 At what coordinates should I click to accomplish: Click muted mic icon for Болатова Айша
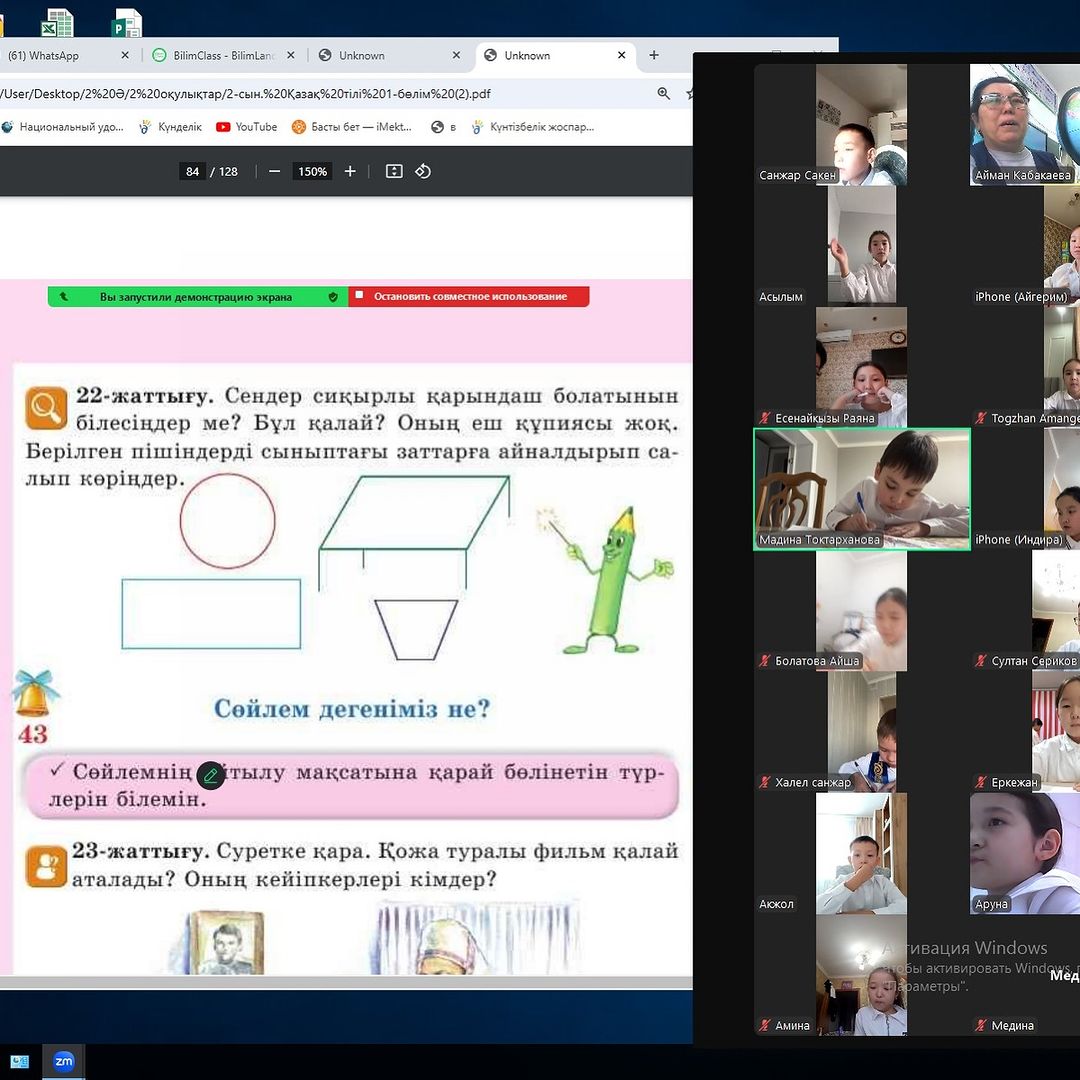765,661
